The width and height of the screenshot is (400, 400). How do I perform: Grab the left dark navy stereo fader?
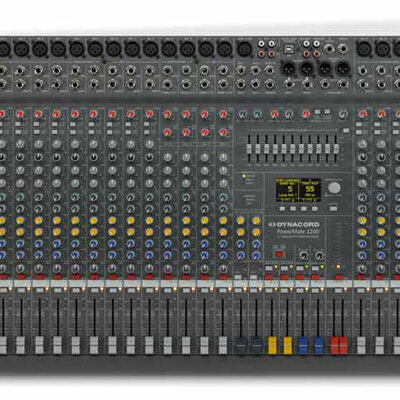pos(241,345)
